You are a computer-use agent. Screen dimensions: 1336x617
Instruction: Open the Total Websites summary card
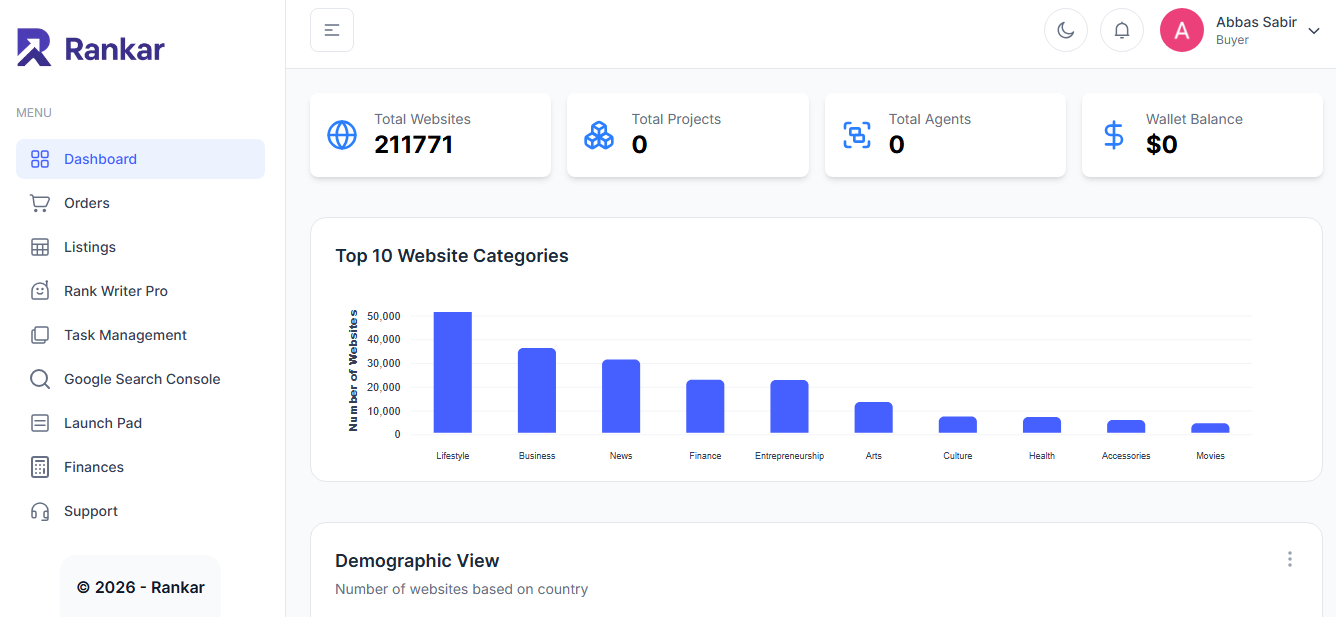click(x=430, y=135)
